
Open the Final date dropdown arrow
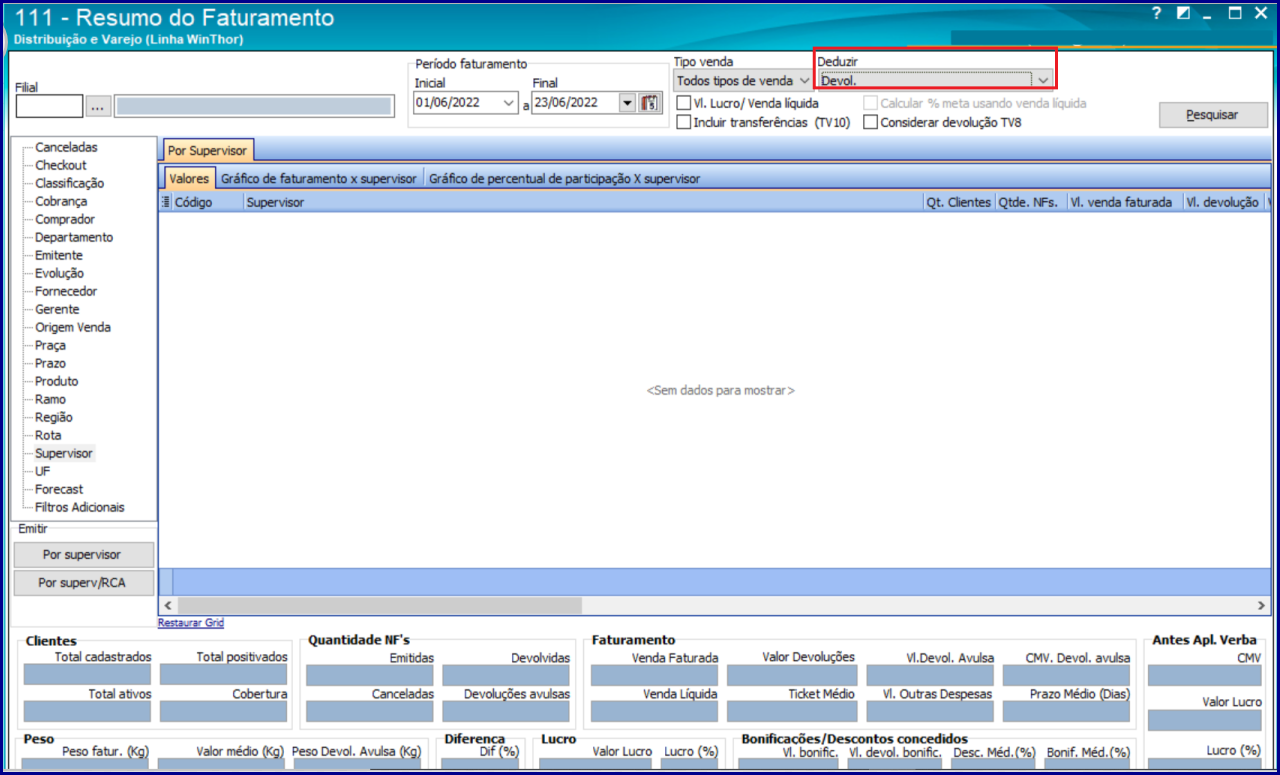628,102
